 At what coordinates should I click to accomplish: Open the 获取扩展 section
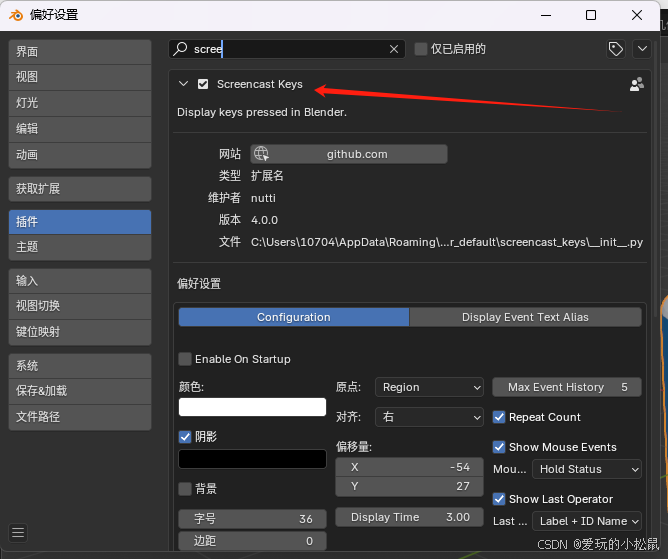point(80,189)
